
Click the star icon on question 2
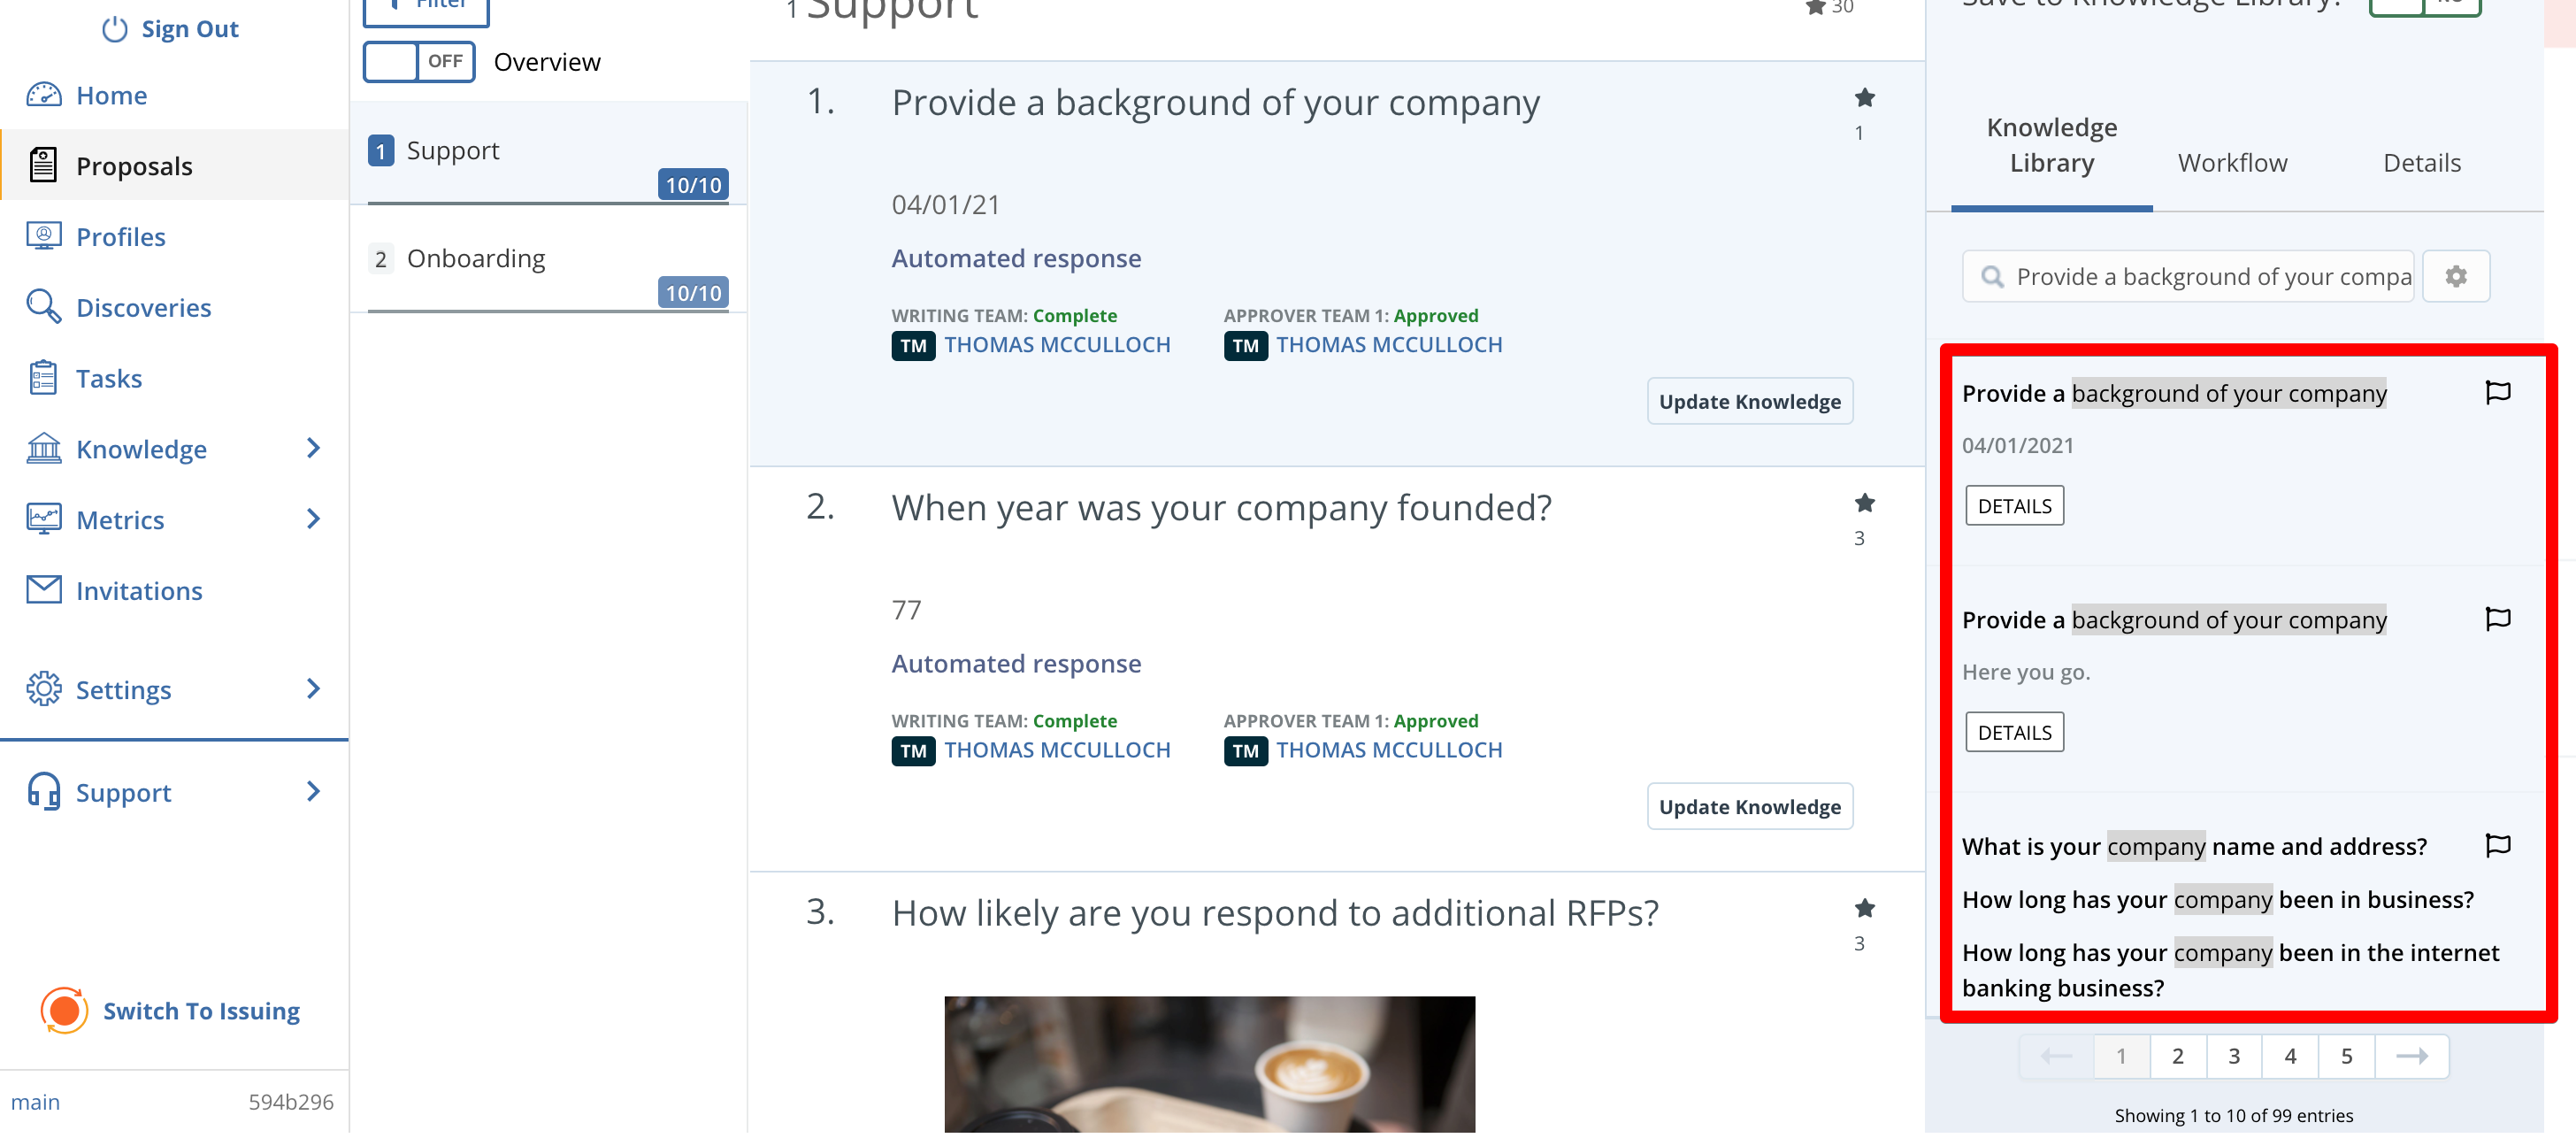coord(1864,503)
